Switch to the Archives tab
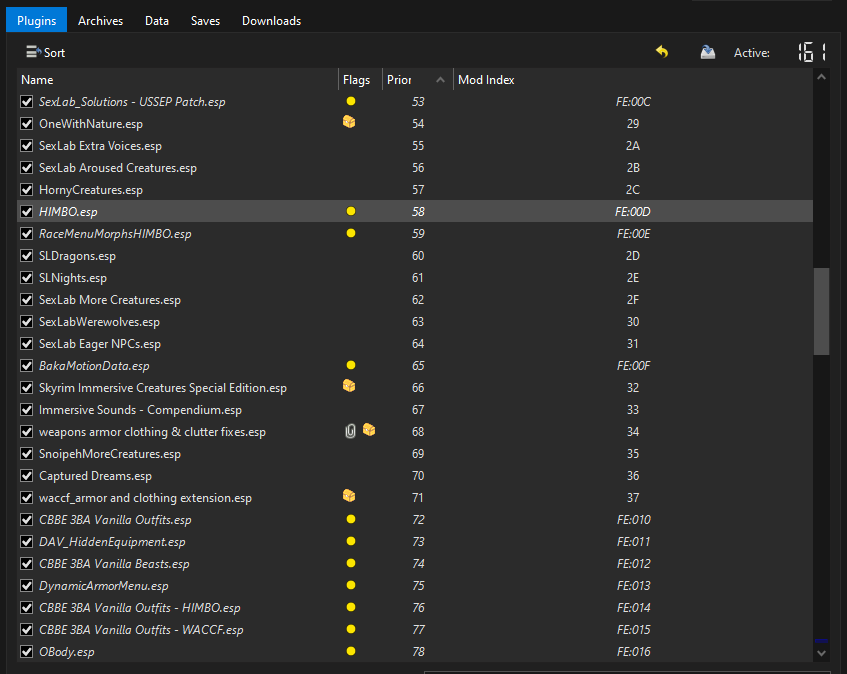The image size is (847, 674). click(100, 21)
